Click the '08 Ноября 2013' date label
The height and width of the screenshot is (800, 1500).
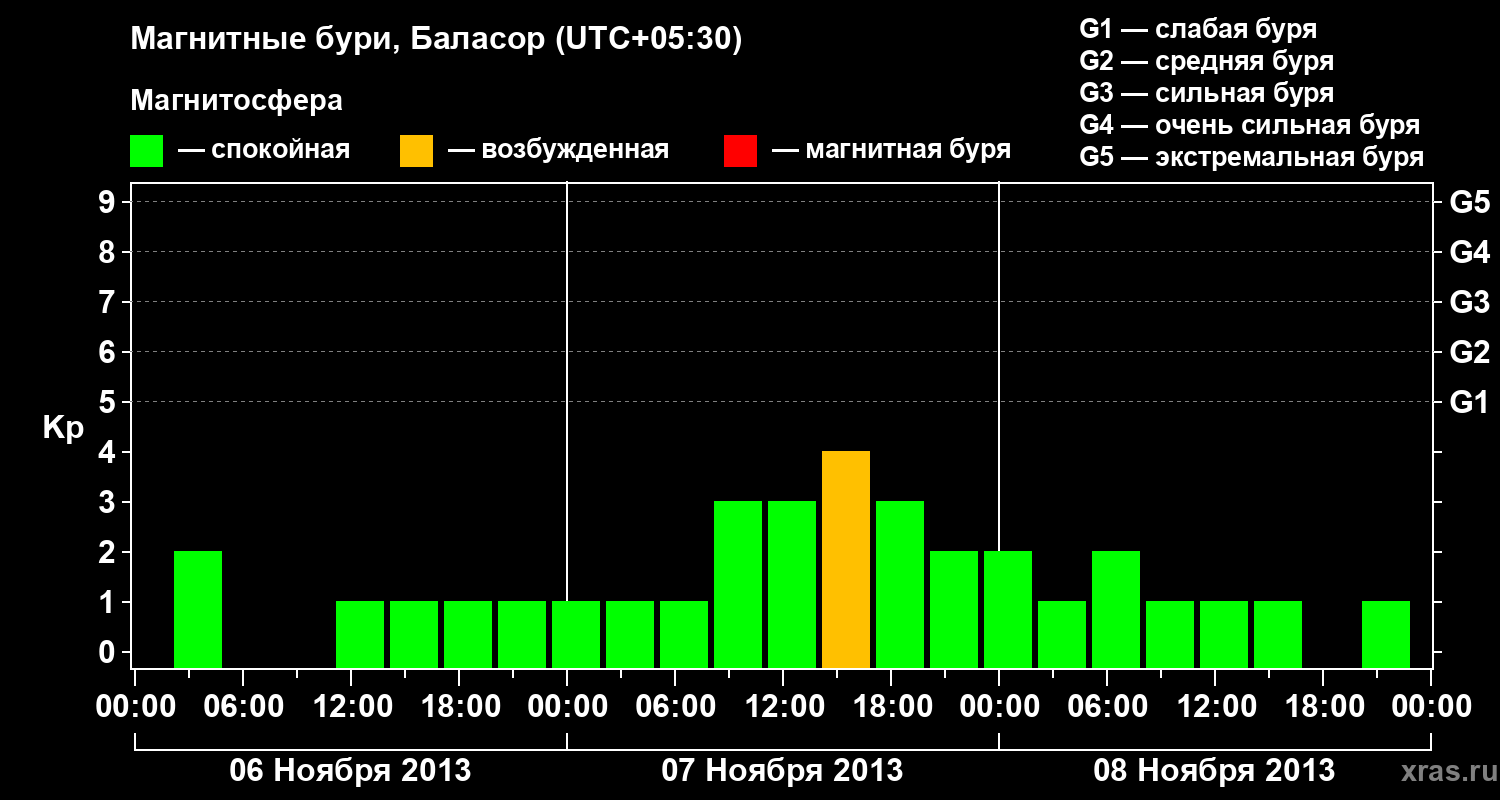(x=1214, y=770)
